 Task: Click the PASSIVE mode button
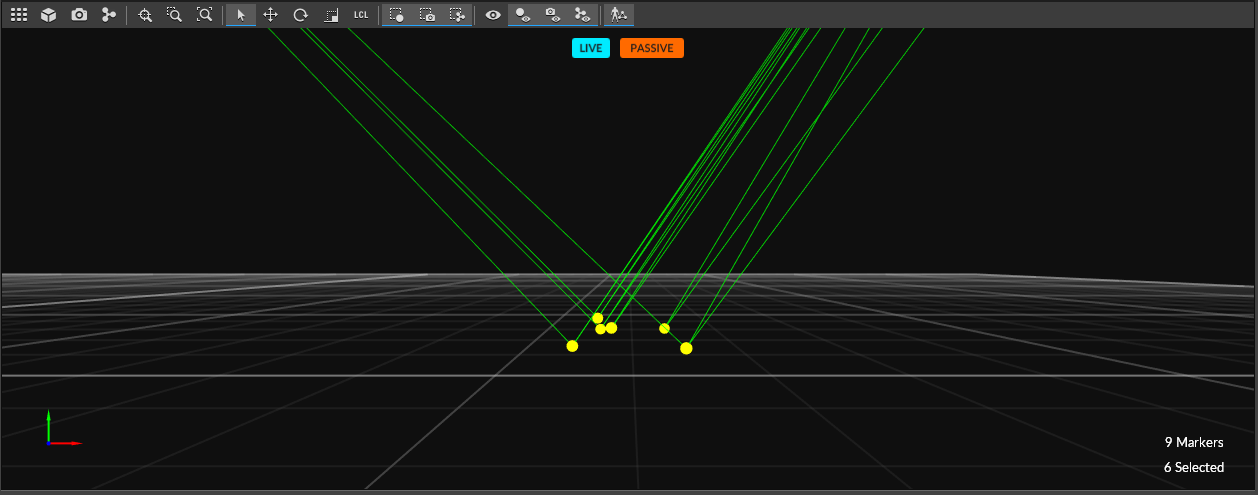point(652,48)
